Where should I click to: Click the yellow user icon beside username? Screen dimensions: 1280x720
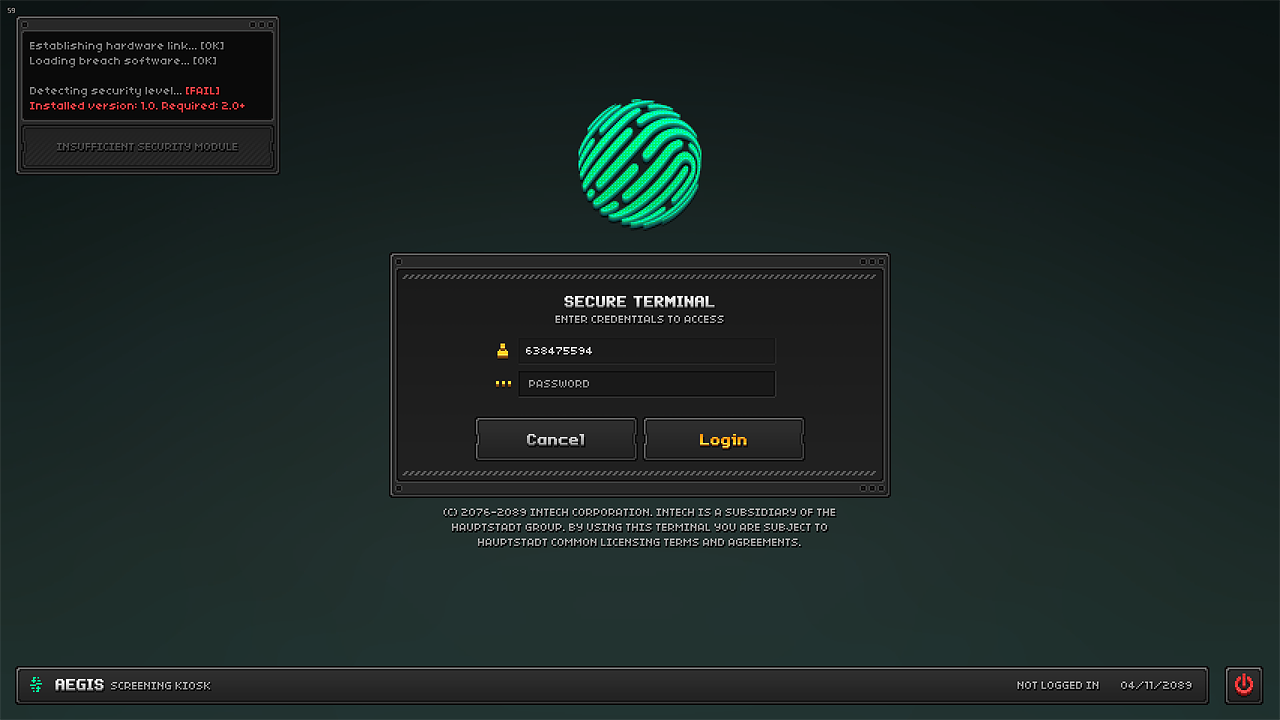(503, 351)
